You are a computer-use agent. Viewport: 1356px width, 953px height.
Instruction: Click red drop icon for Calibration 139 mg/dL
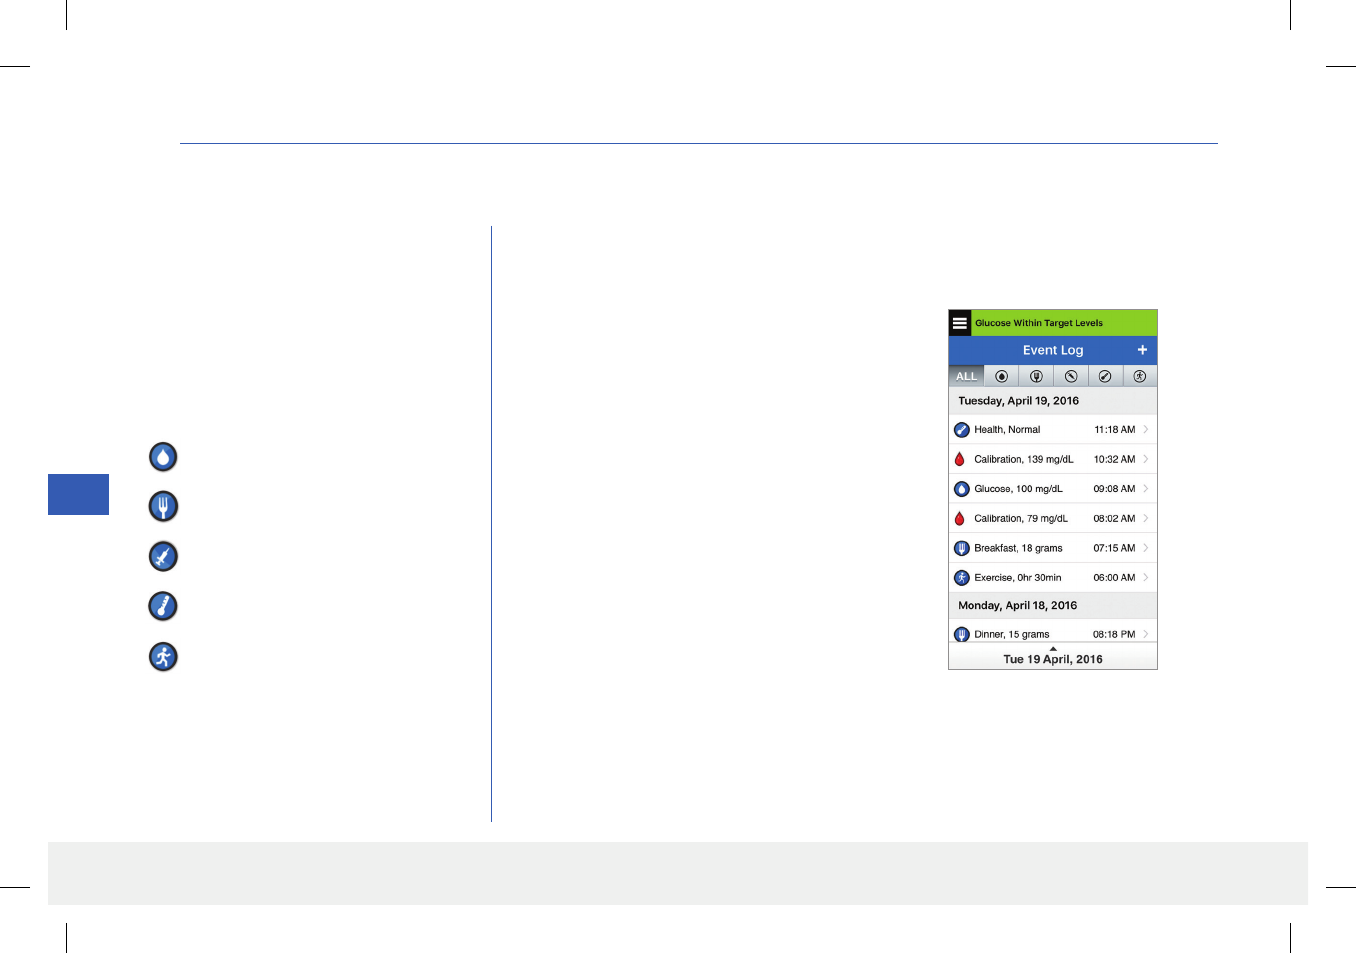(960, 459)
